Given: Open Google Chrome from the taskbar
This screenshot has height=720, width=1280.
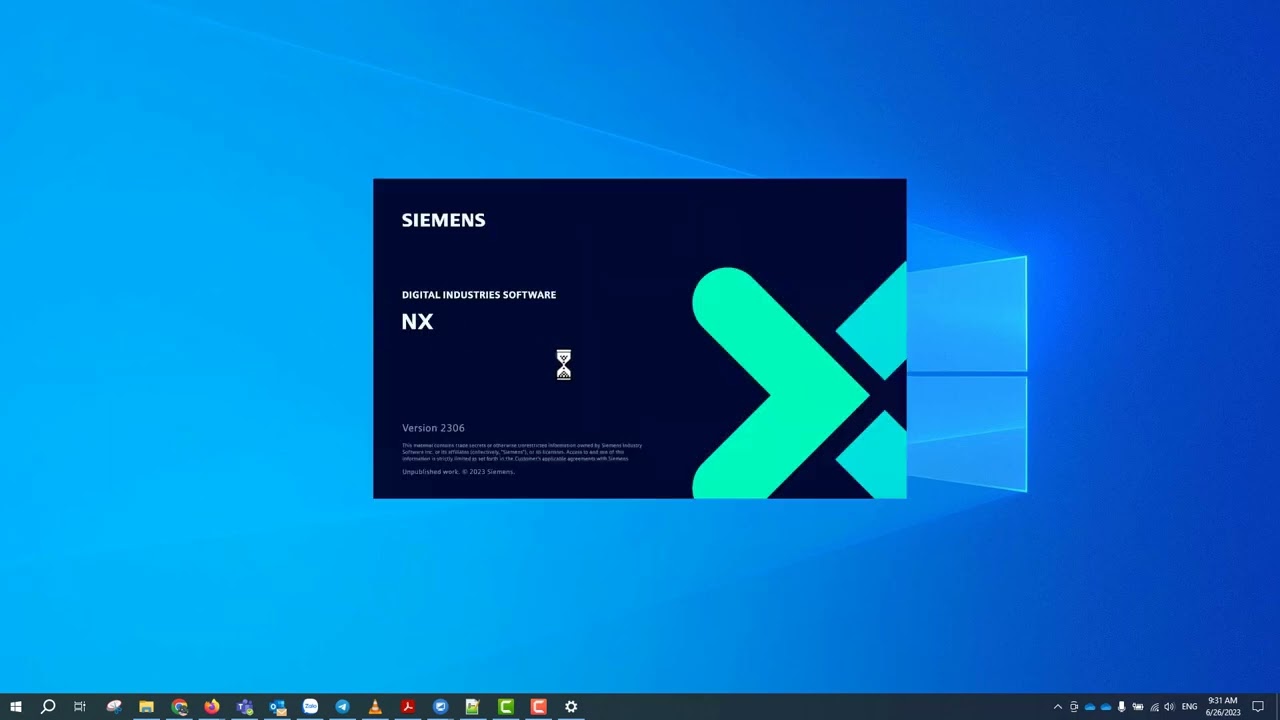Looking at the screenshot, I should 179,707.
